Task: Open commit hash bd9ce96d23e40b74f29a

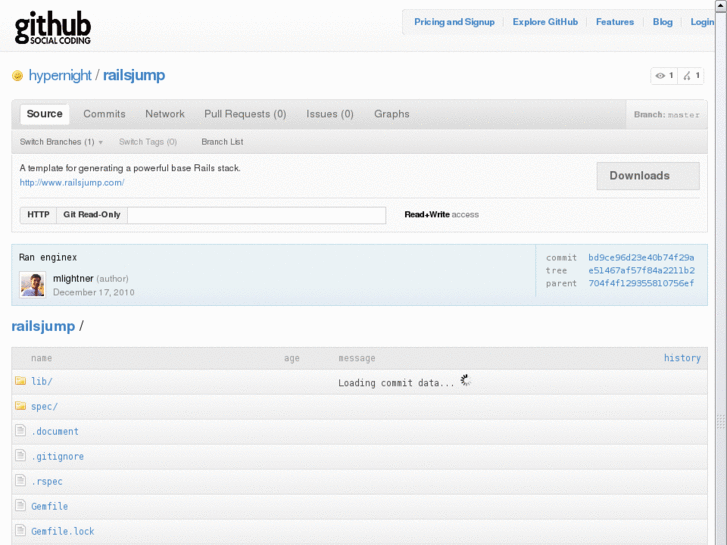Action: (x=641, y=257)
